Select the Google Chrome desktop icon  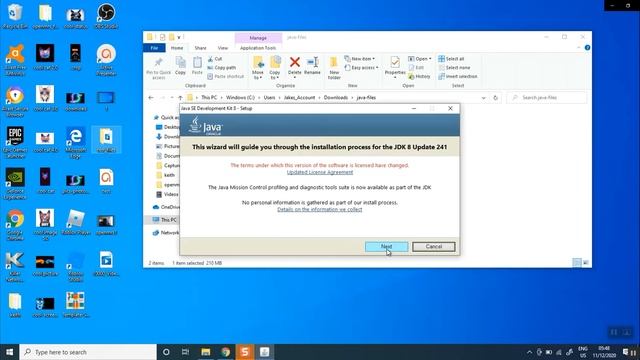pos(15,225)
